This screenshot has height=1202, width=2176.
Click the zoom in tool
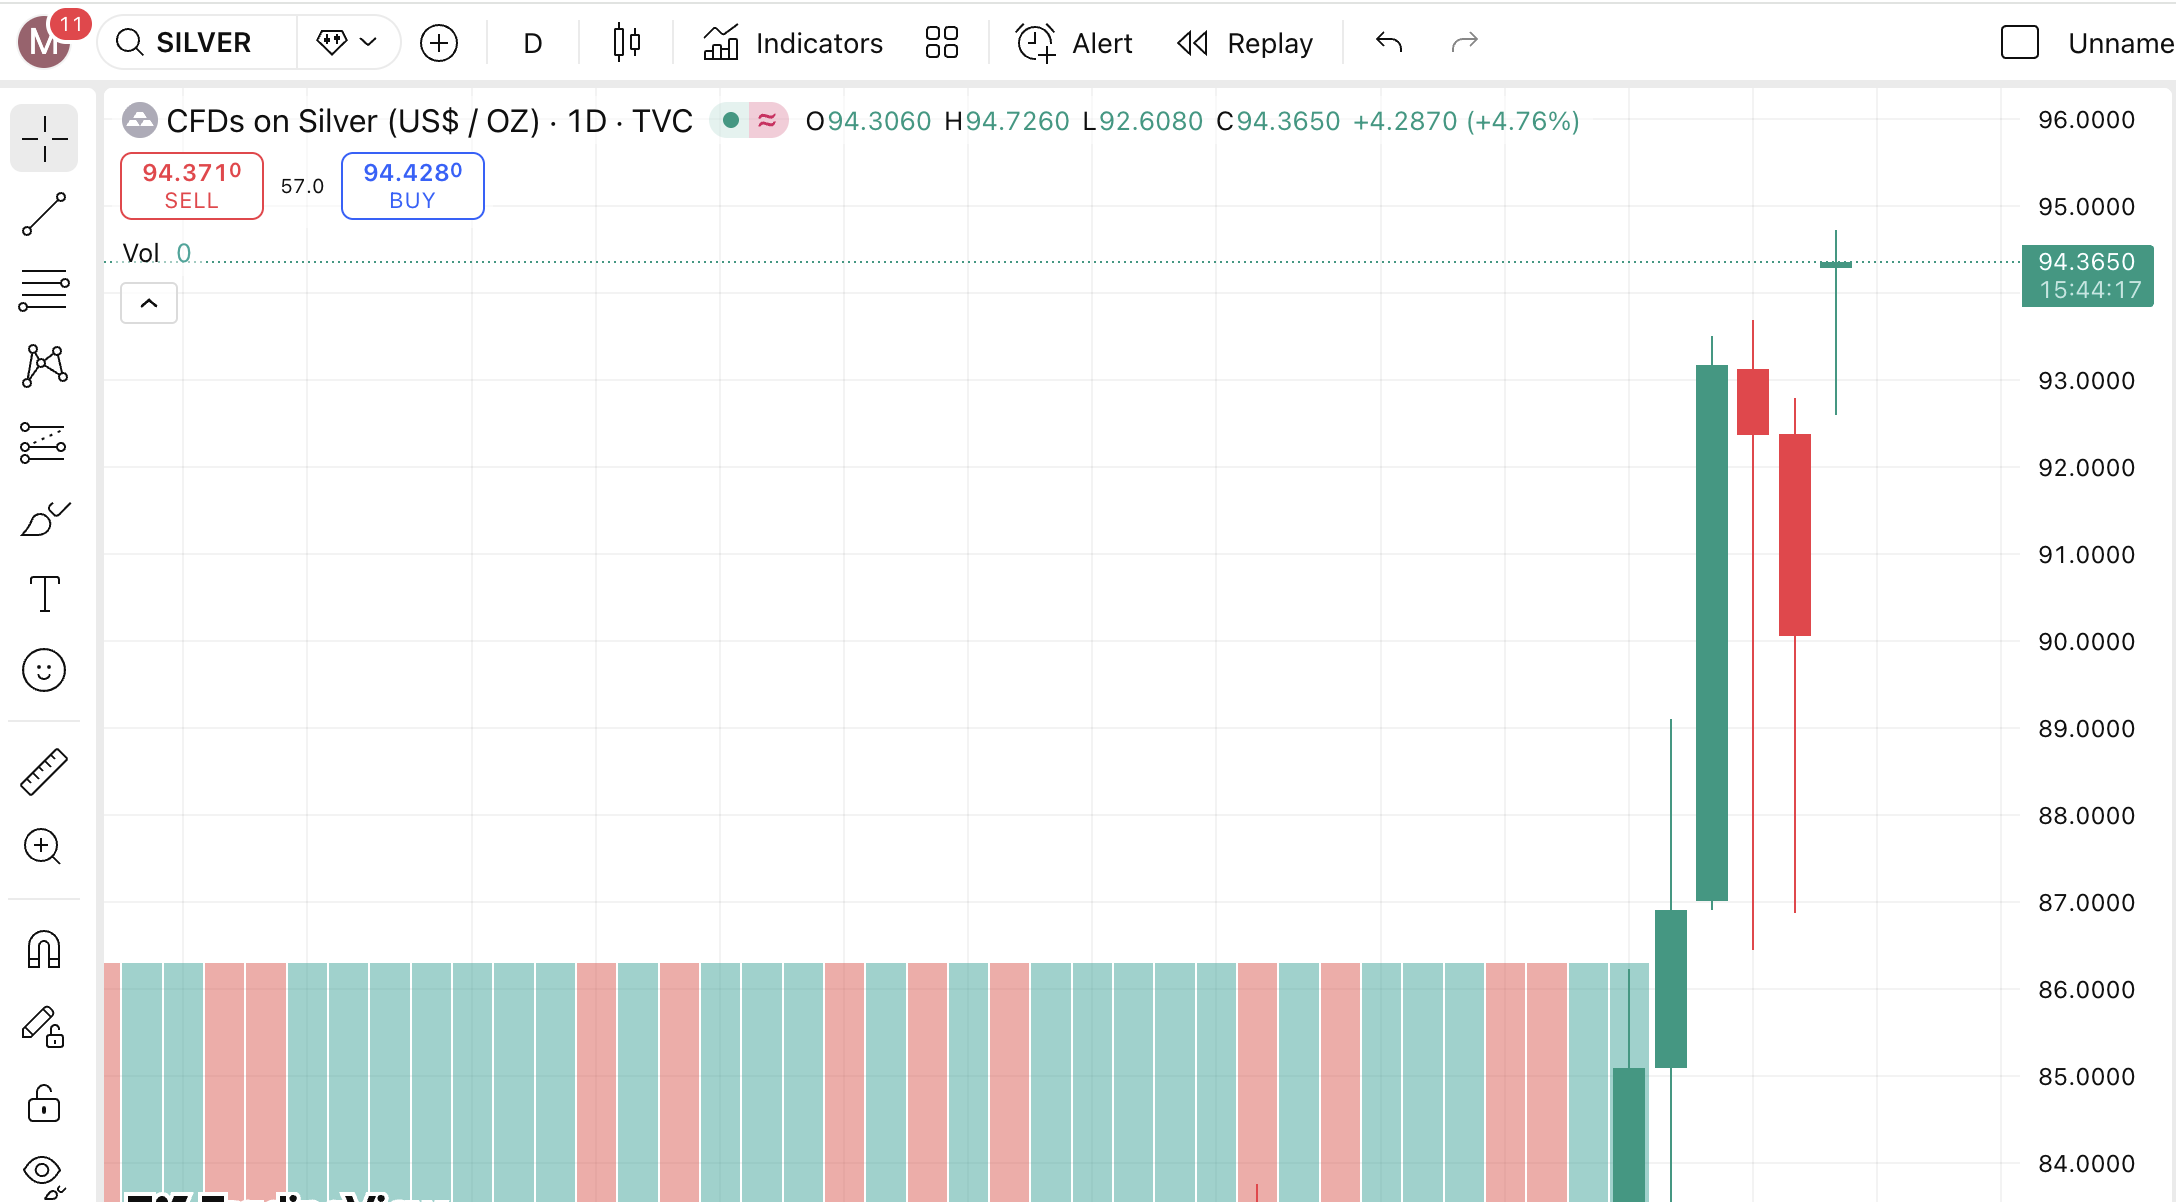(44, 847)
